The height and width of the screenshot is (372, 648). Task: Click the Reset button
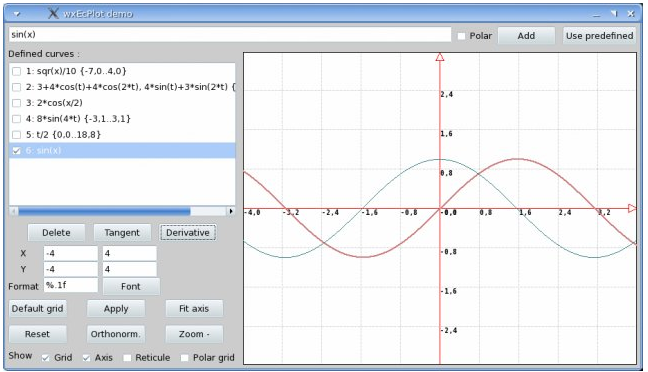[38, 334]
